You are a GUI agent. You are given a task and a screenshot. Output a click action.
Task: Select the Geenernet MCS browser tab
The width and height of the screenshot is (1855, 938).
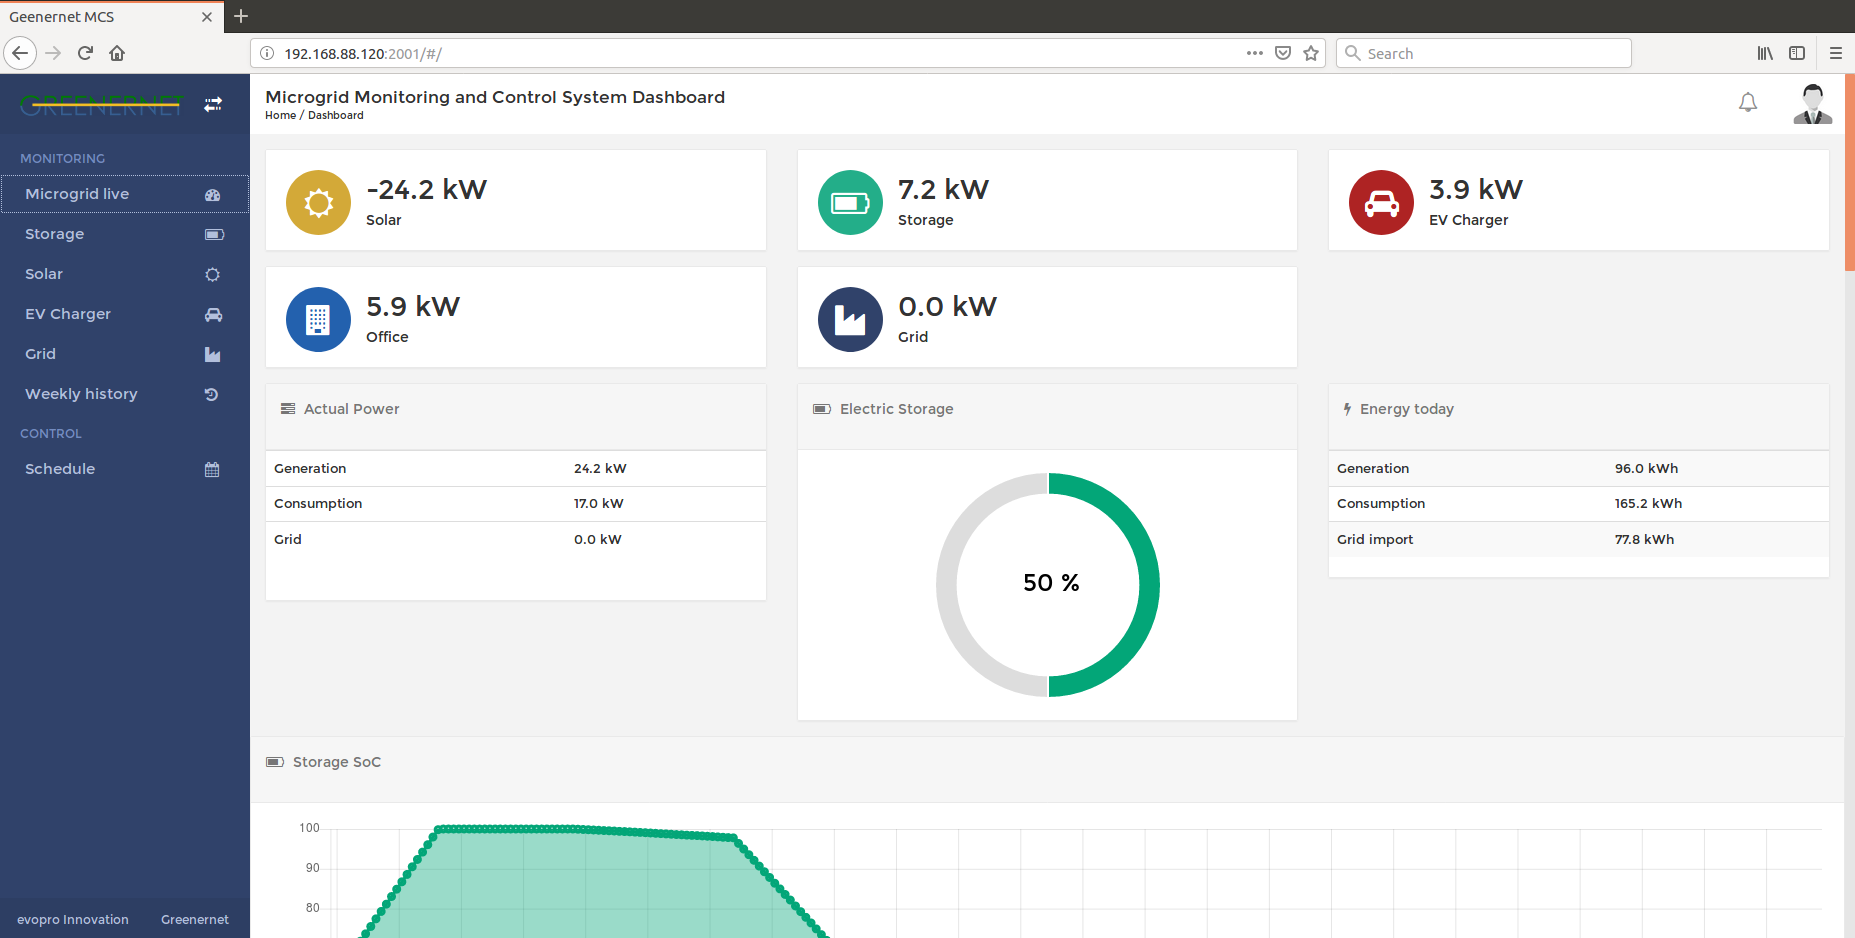click(110, 17)
